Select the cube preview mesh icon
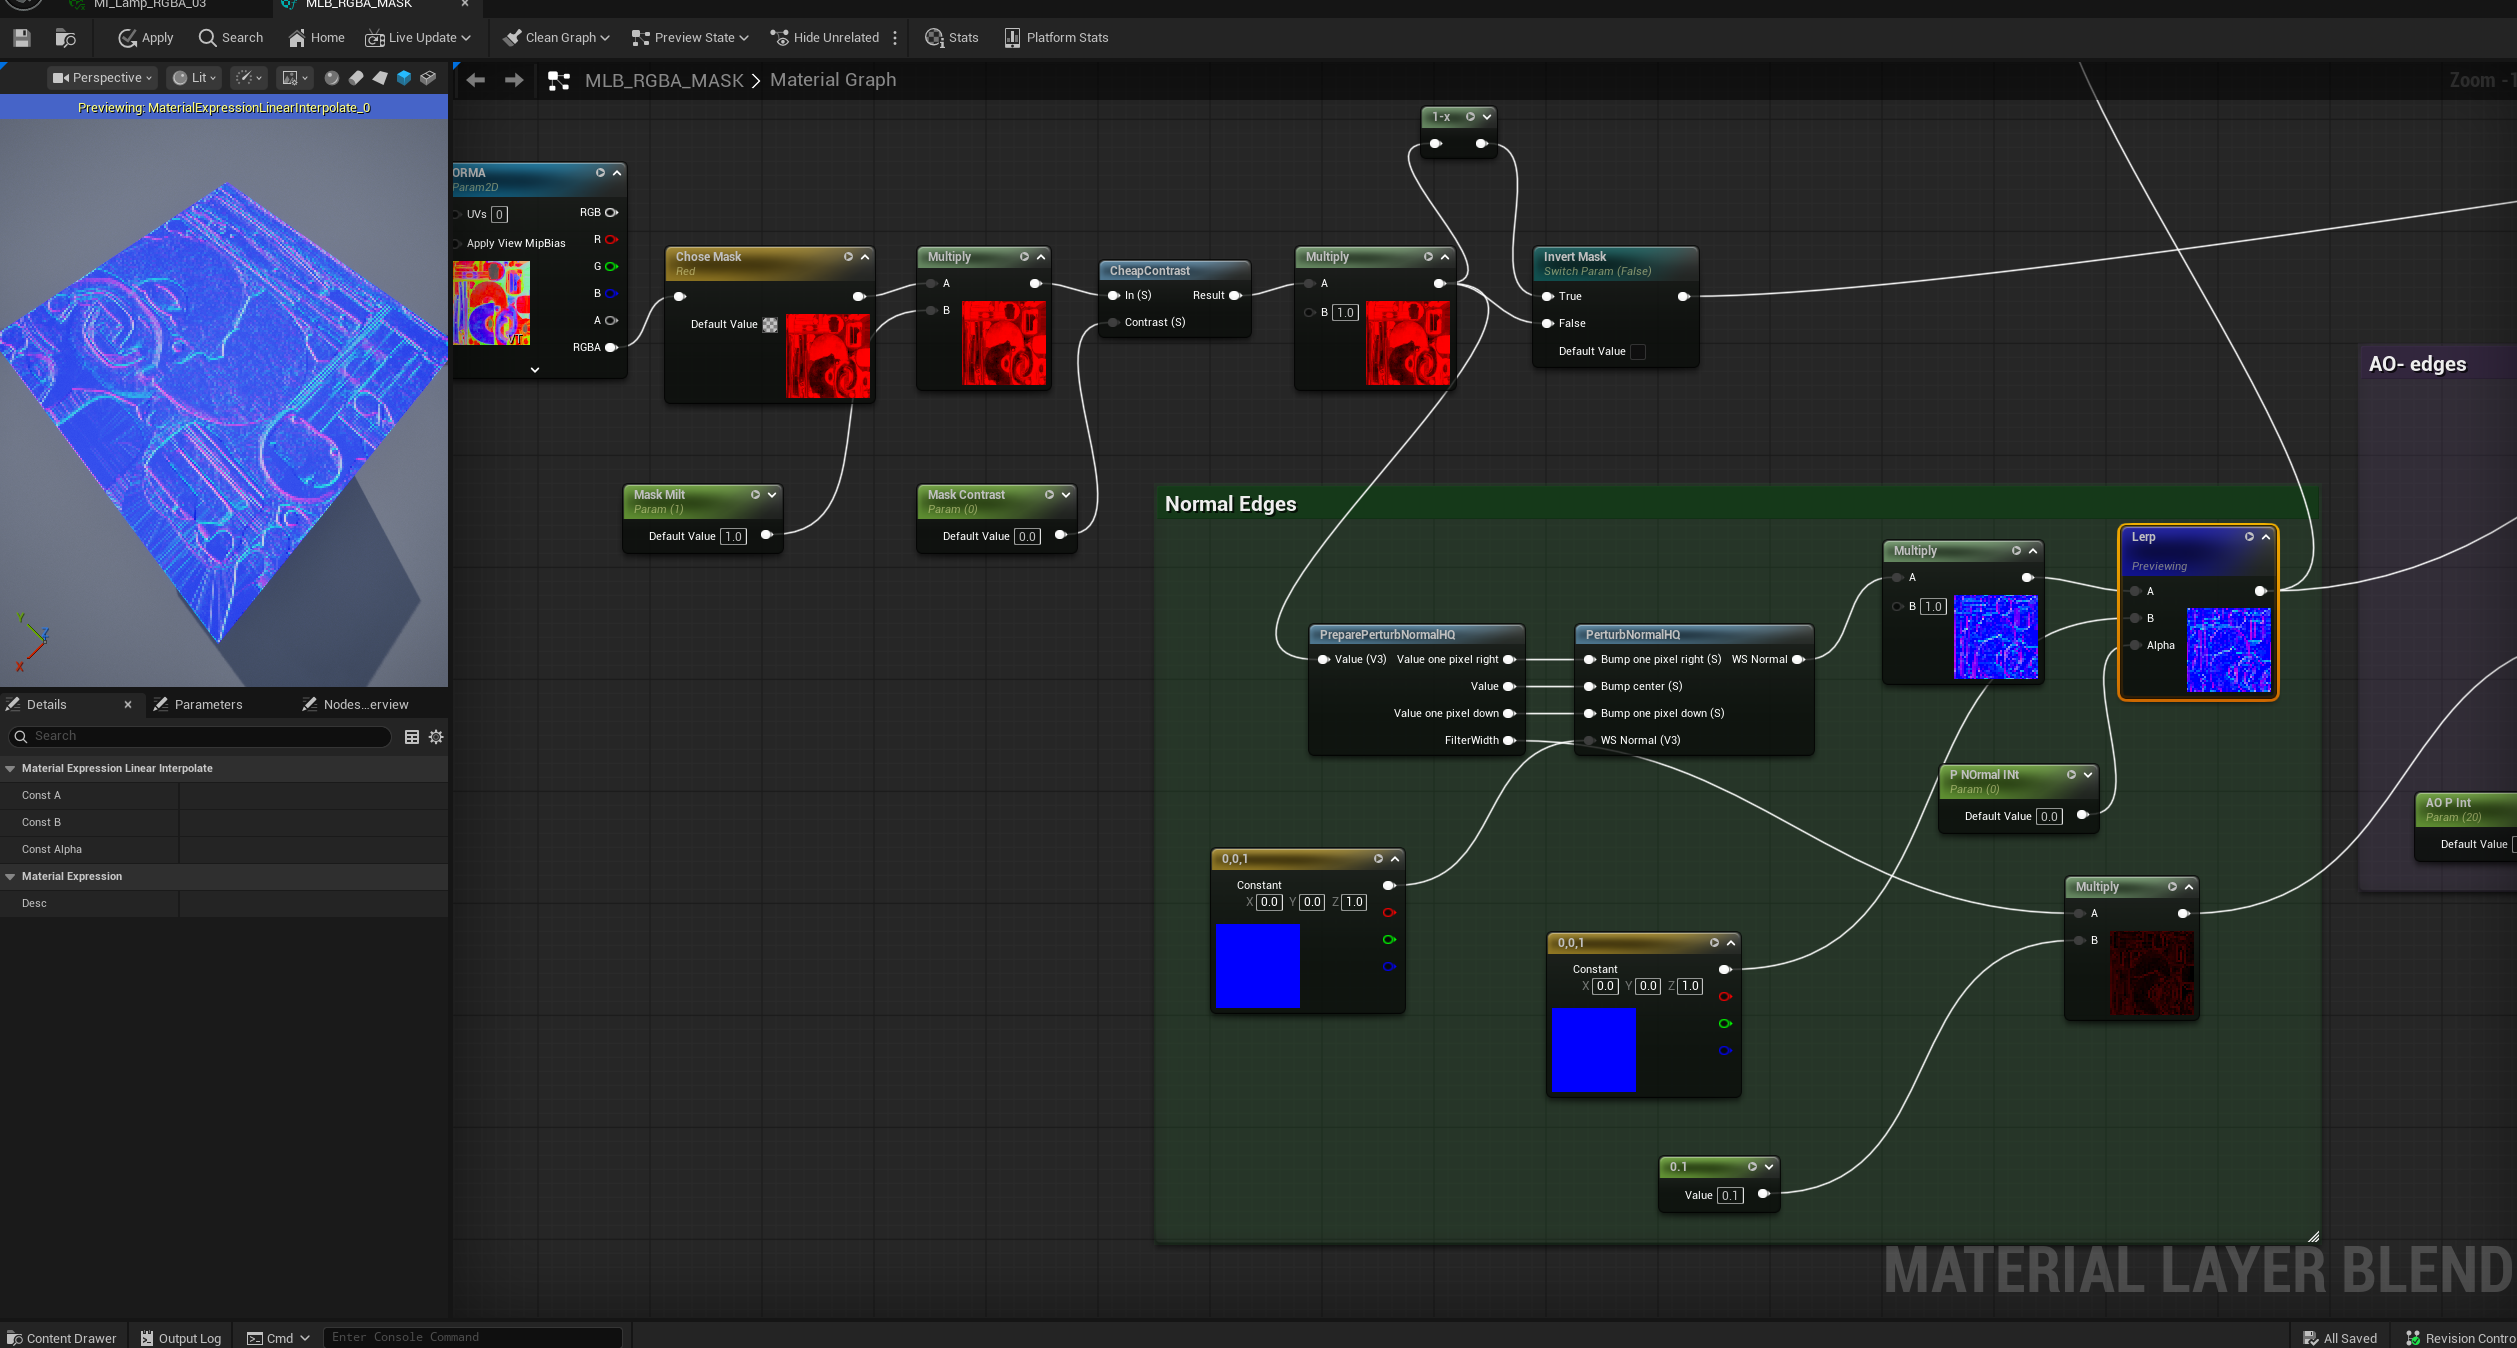Screen dimensions: 2517x1348 [404, 78]
